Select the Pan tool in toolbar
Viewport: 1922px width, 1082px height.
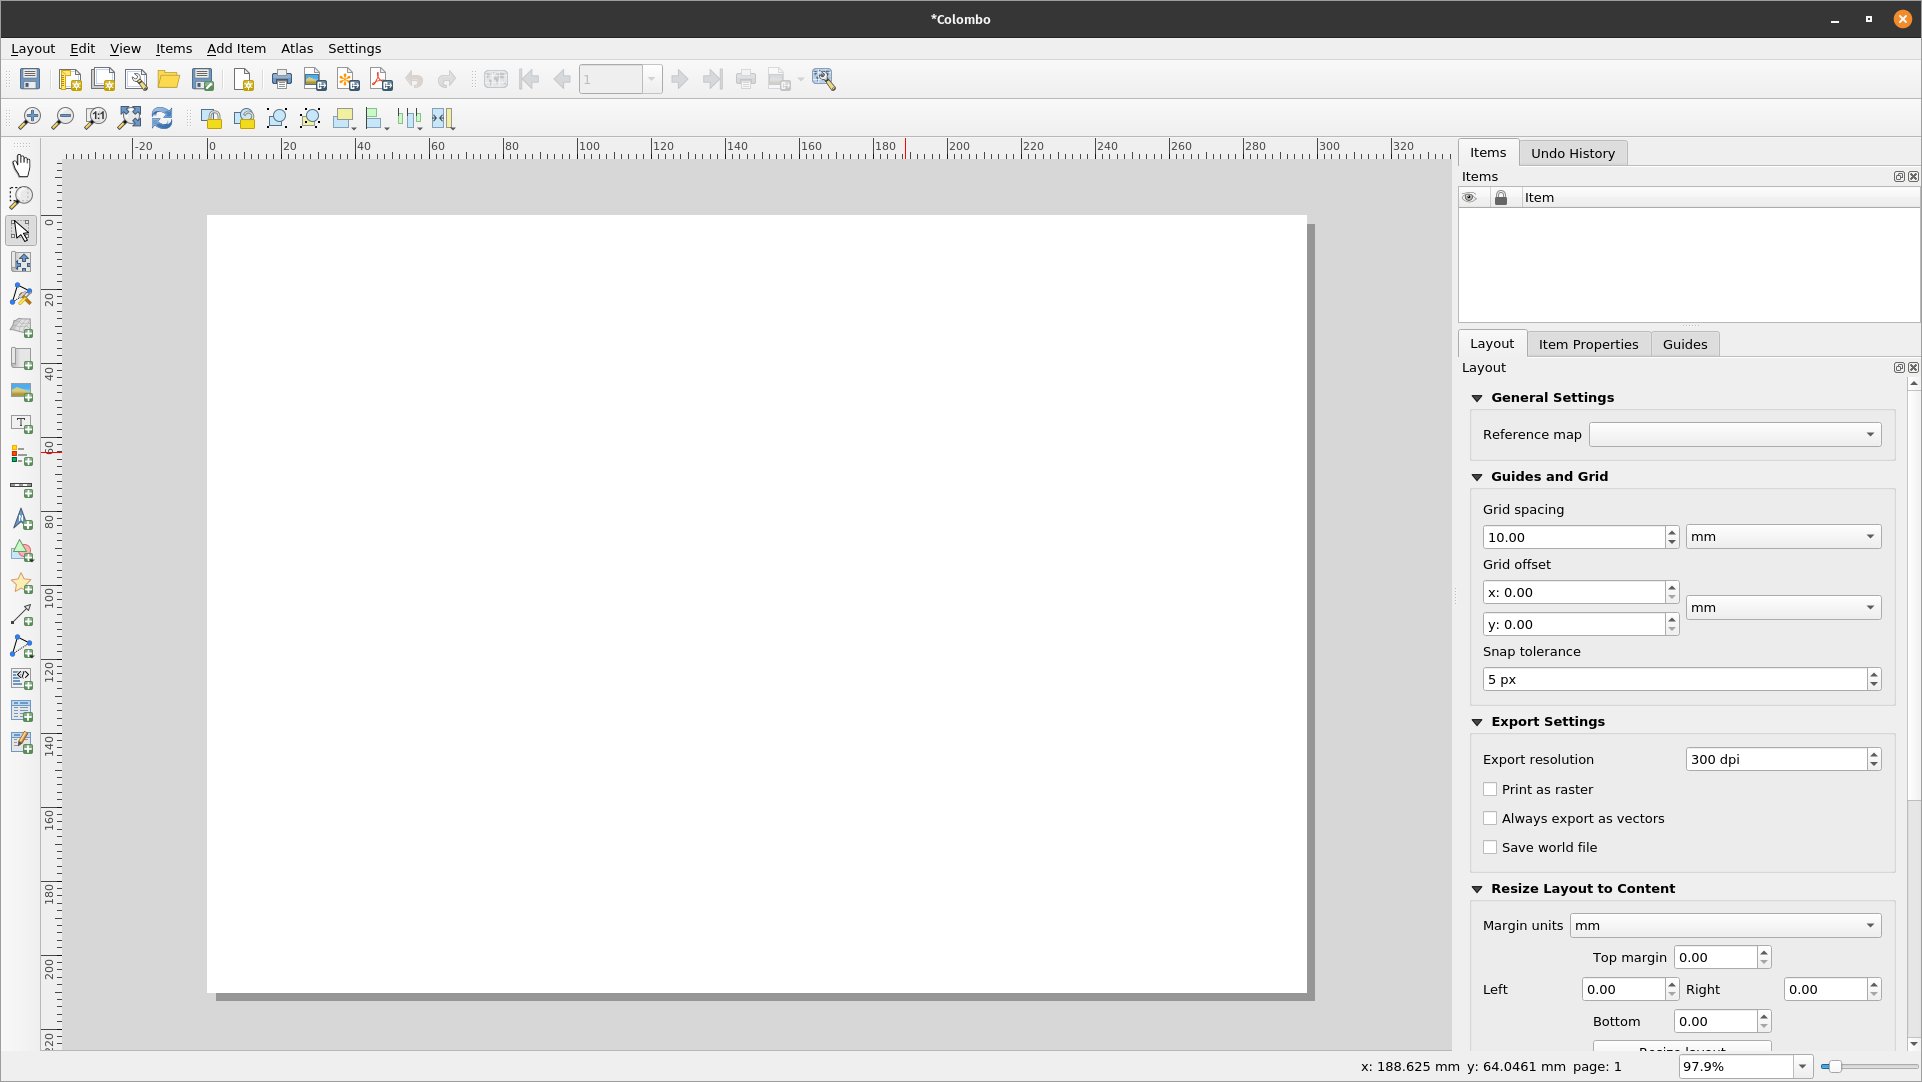point(21,165)
